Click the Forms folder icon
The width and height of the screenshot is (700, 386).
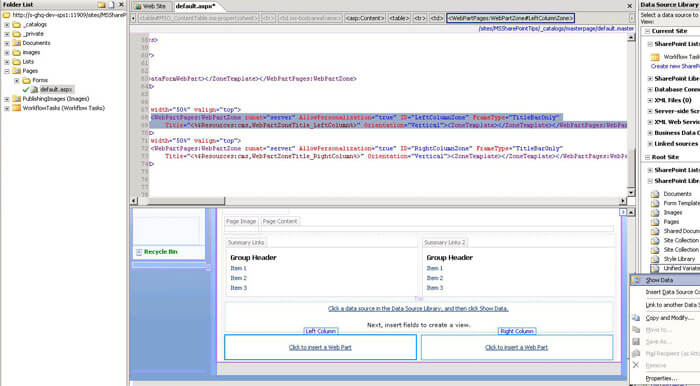coord(26,80)
